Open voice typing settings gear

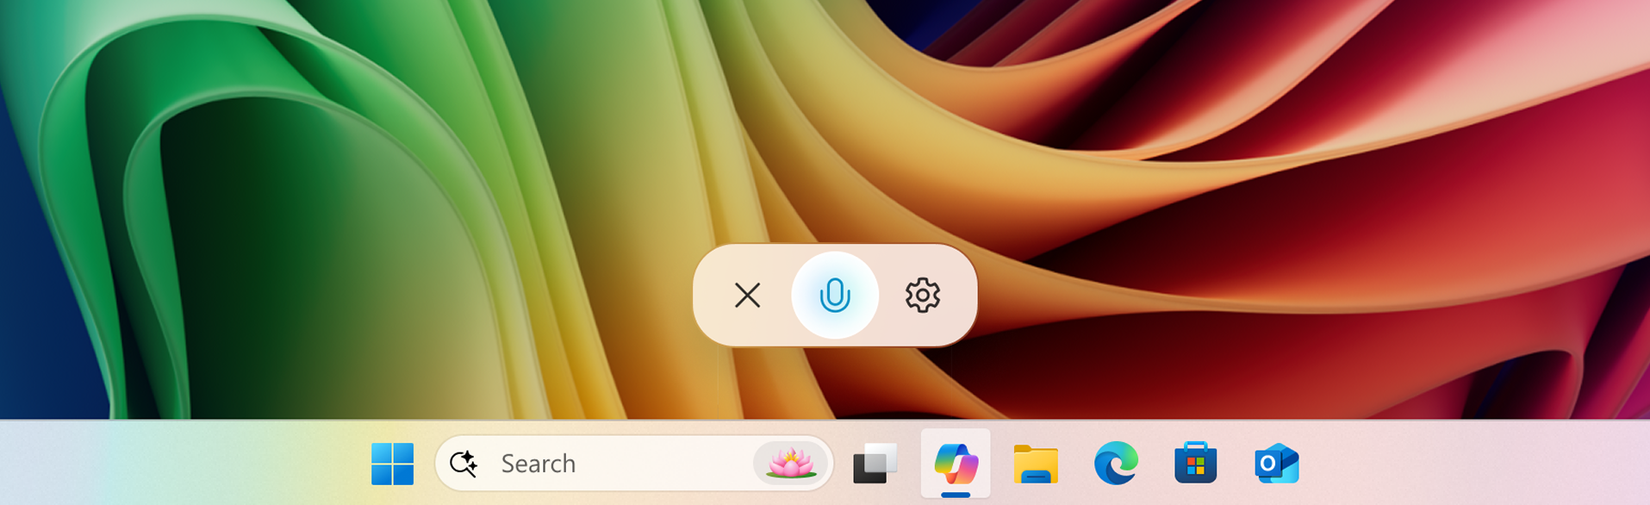[922, 295]
